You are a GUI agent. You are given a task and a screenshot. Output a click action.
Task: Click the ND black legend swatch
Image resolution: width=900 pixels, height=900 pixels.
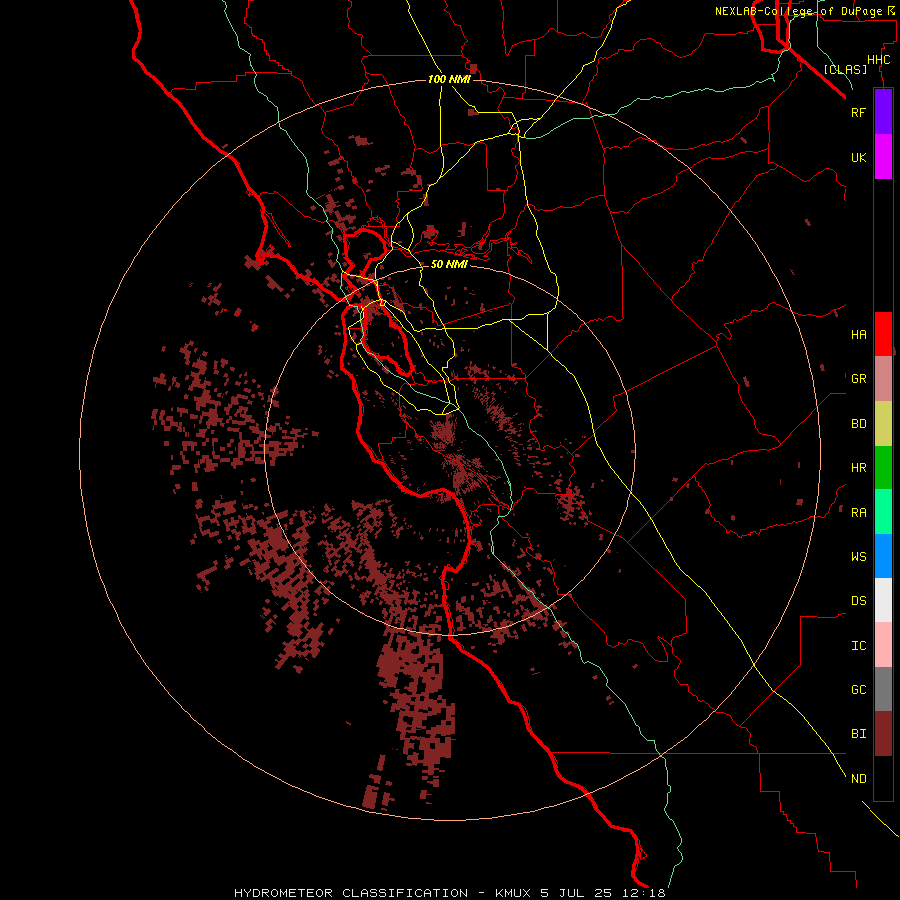pos(883,778)
